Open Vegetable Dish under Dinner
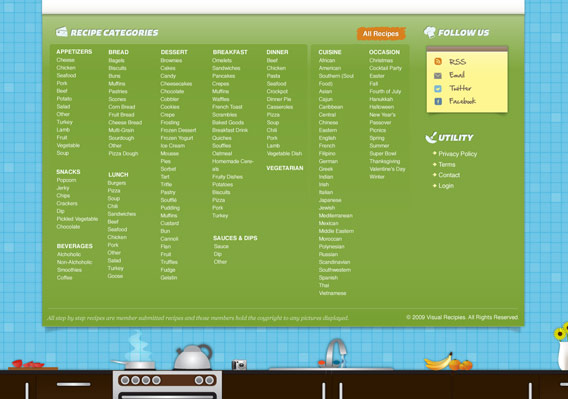The image size is (568, 399). click(284, 154)
